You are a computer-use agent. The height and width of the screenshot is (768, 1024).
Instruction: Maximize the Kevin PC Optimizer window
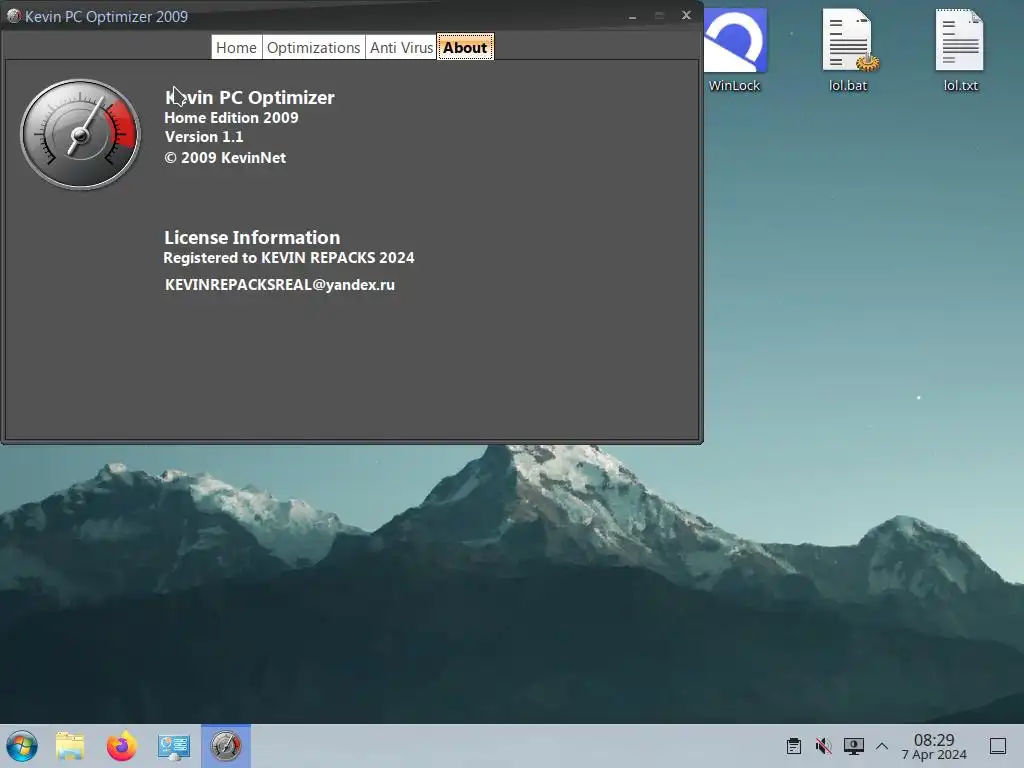pyautogui.click(x=660, y=16)
